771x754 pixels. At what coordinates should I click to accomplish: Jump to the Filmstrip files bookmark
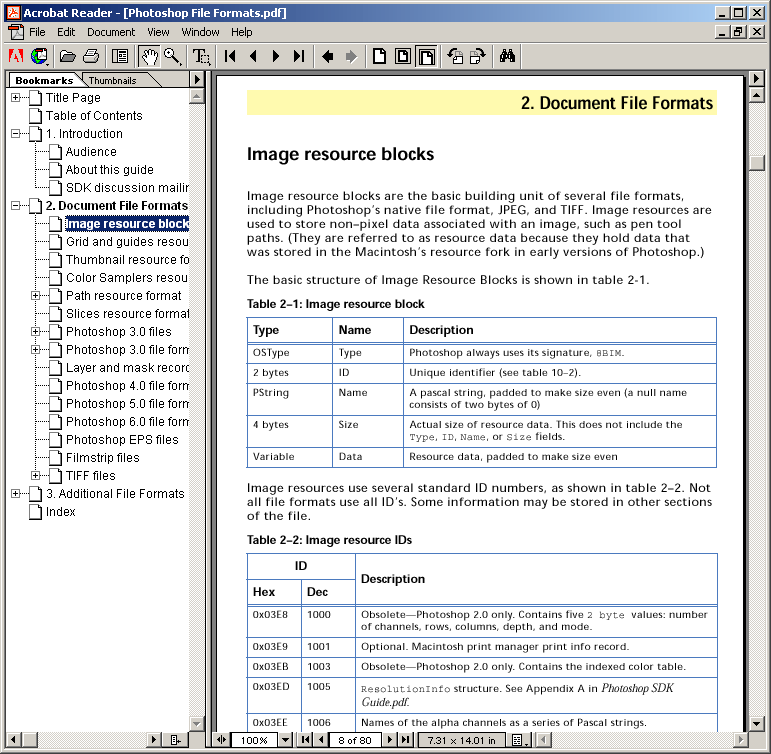[102, 458]
